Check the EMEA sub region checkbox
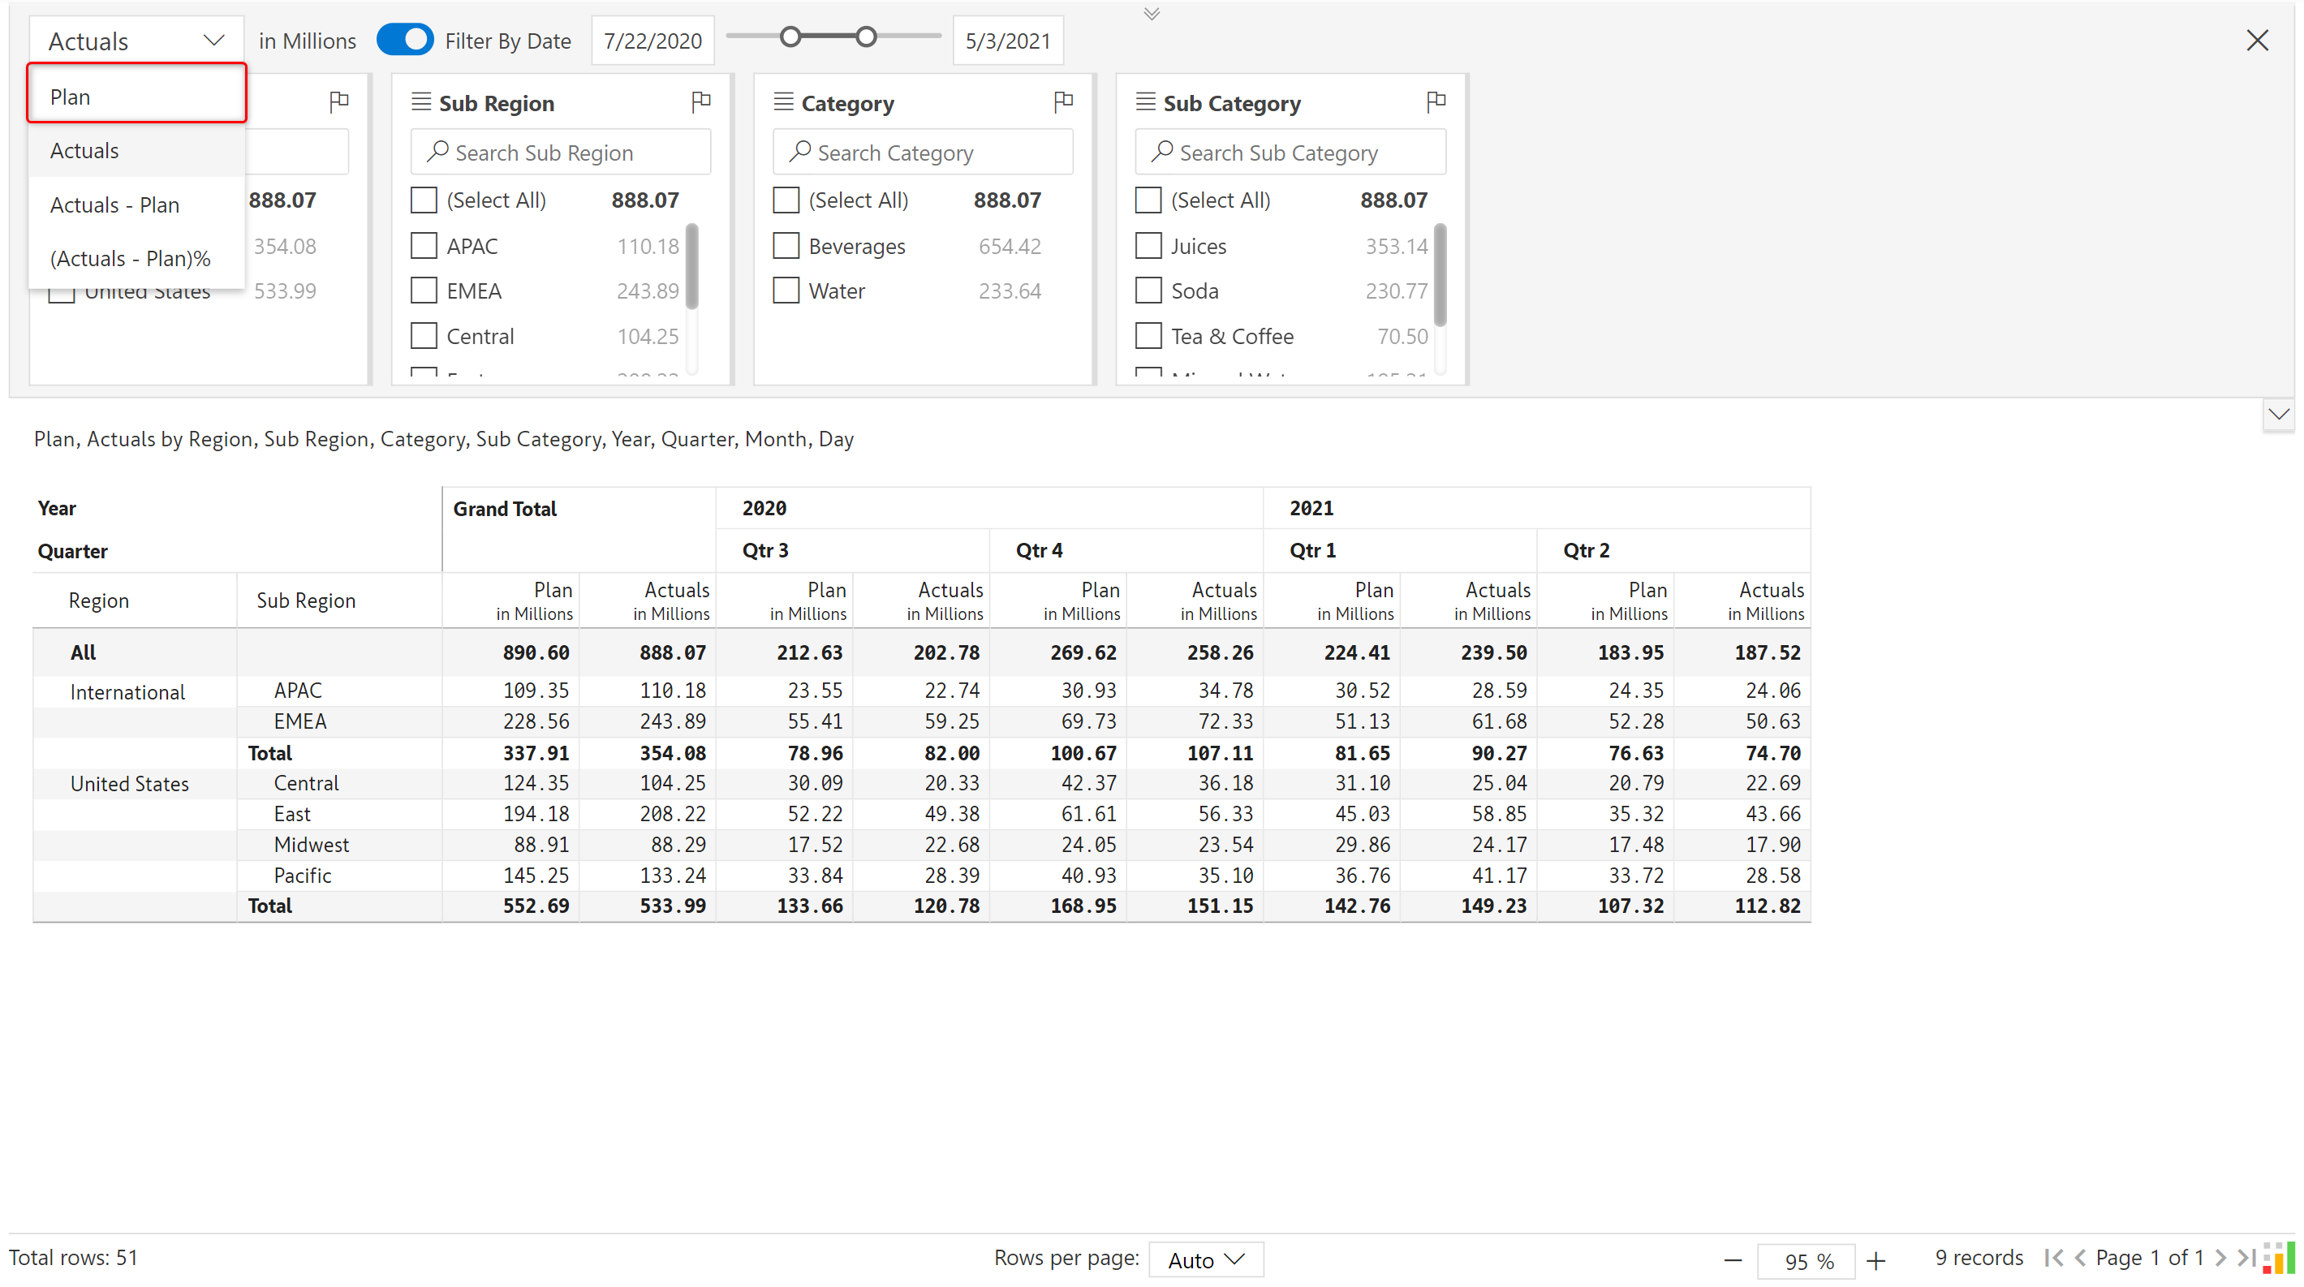Image resolution: width=2304 pixels, height=1287 pixels. coord(424,291)
